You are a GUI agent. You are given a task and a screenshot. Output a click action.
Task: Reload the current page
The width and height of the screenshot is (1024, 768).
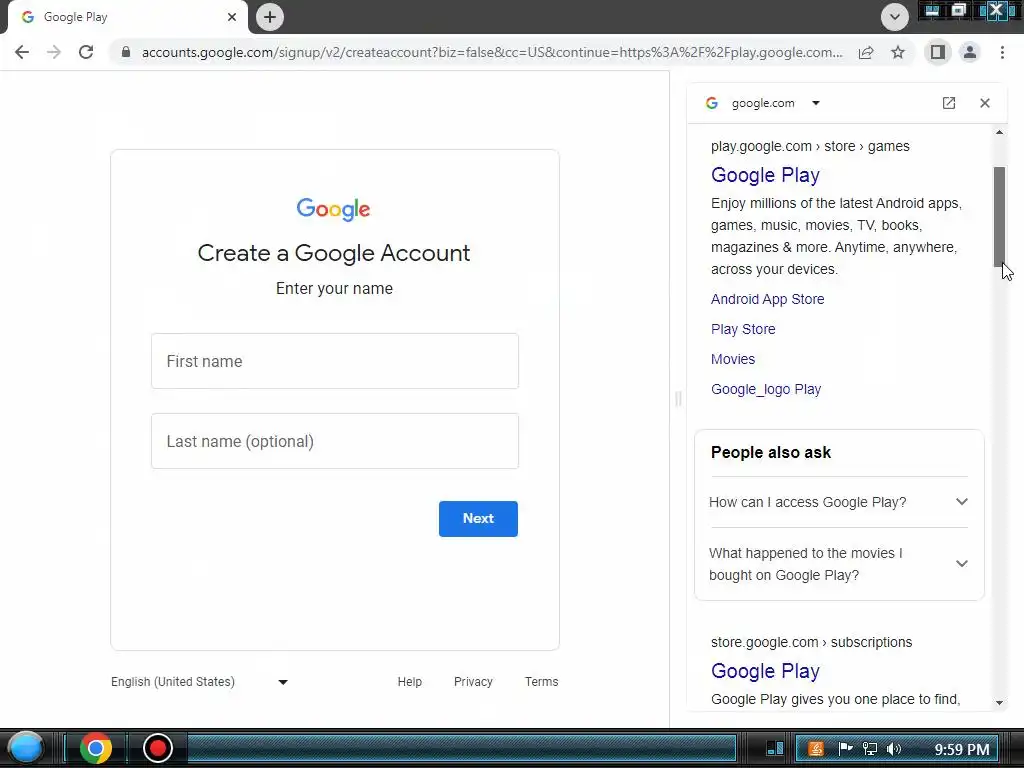86,52
